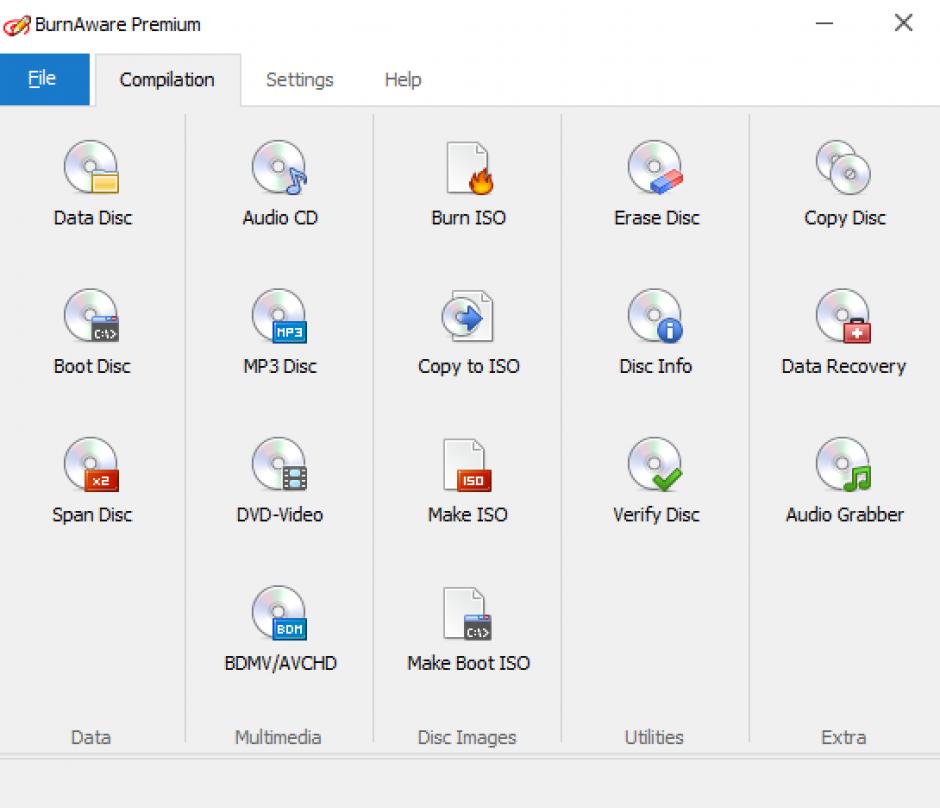This screenshot has width=940, height=808.
Task: Close the BurnAware Premium window
Action: tap(903, 23)
